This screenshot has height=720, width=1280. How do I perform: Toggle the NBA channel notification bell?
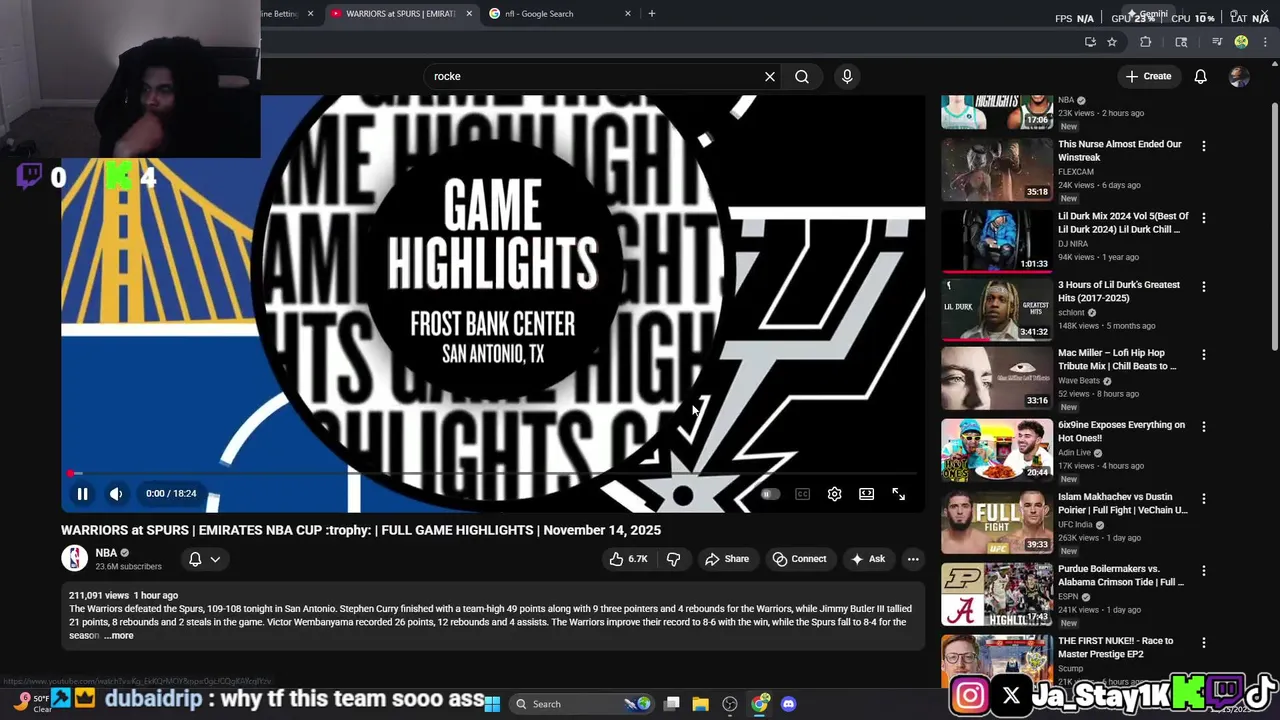tap(195, 559)
